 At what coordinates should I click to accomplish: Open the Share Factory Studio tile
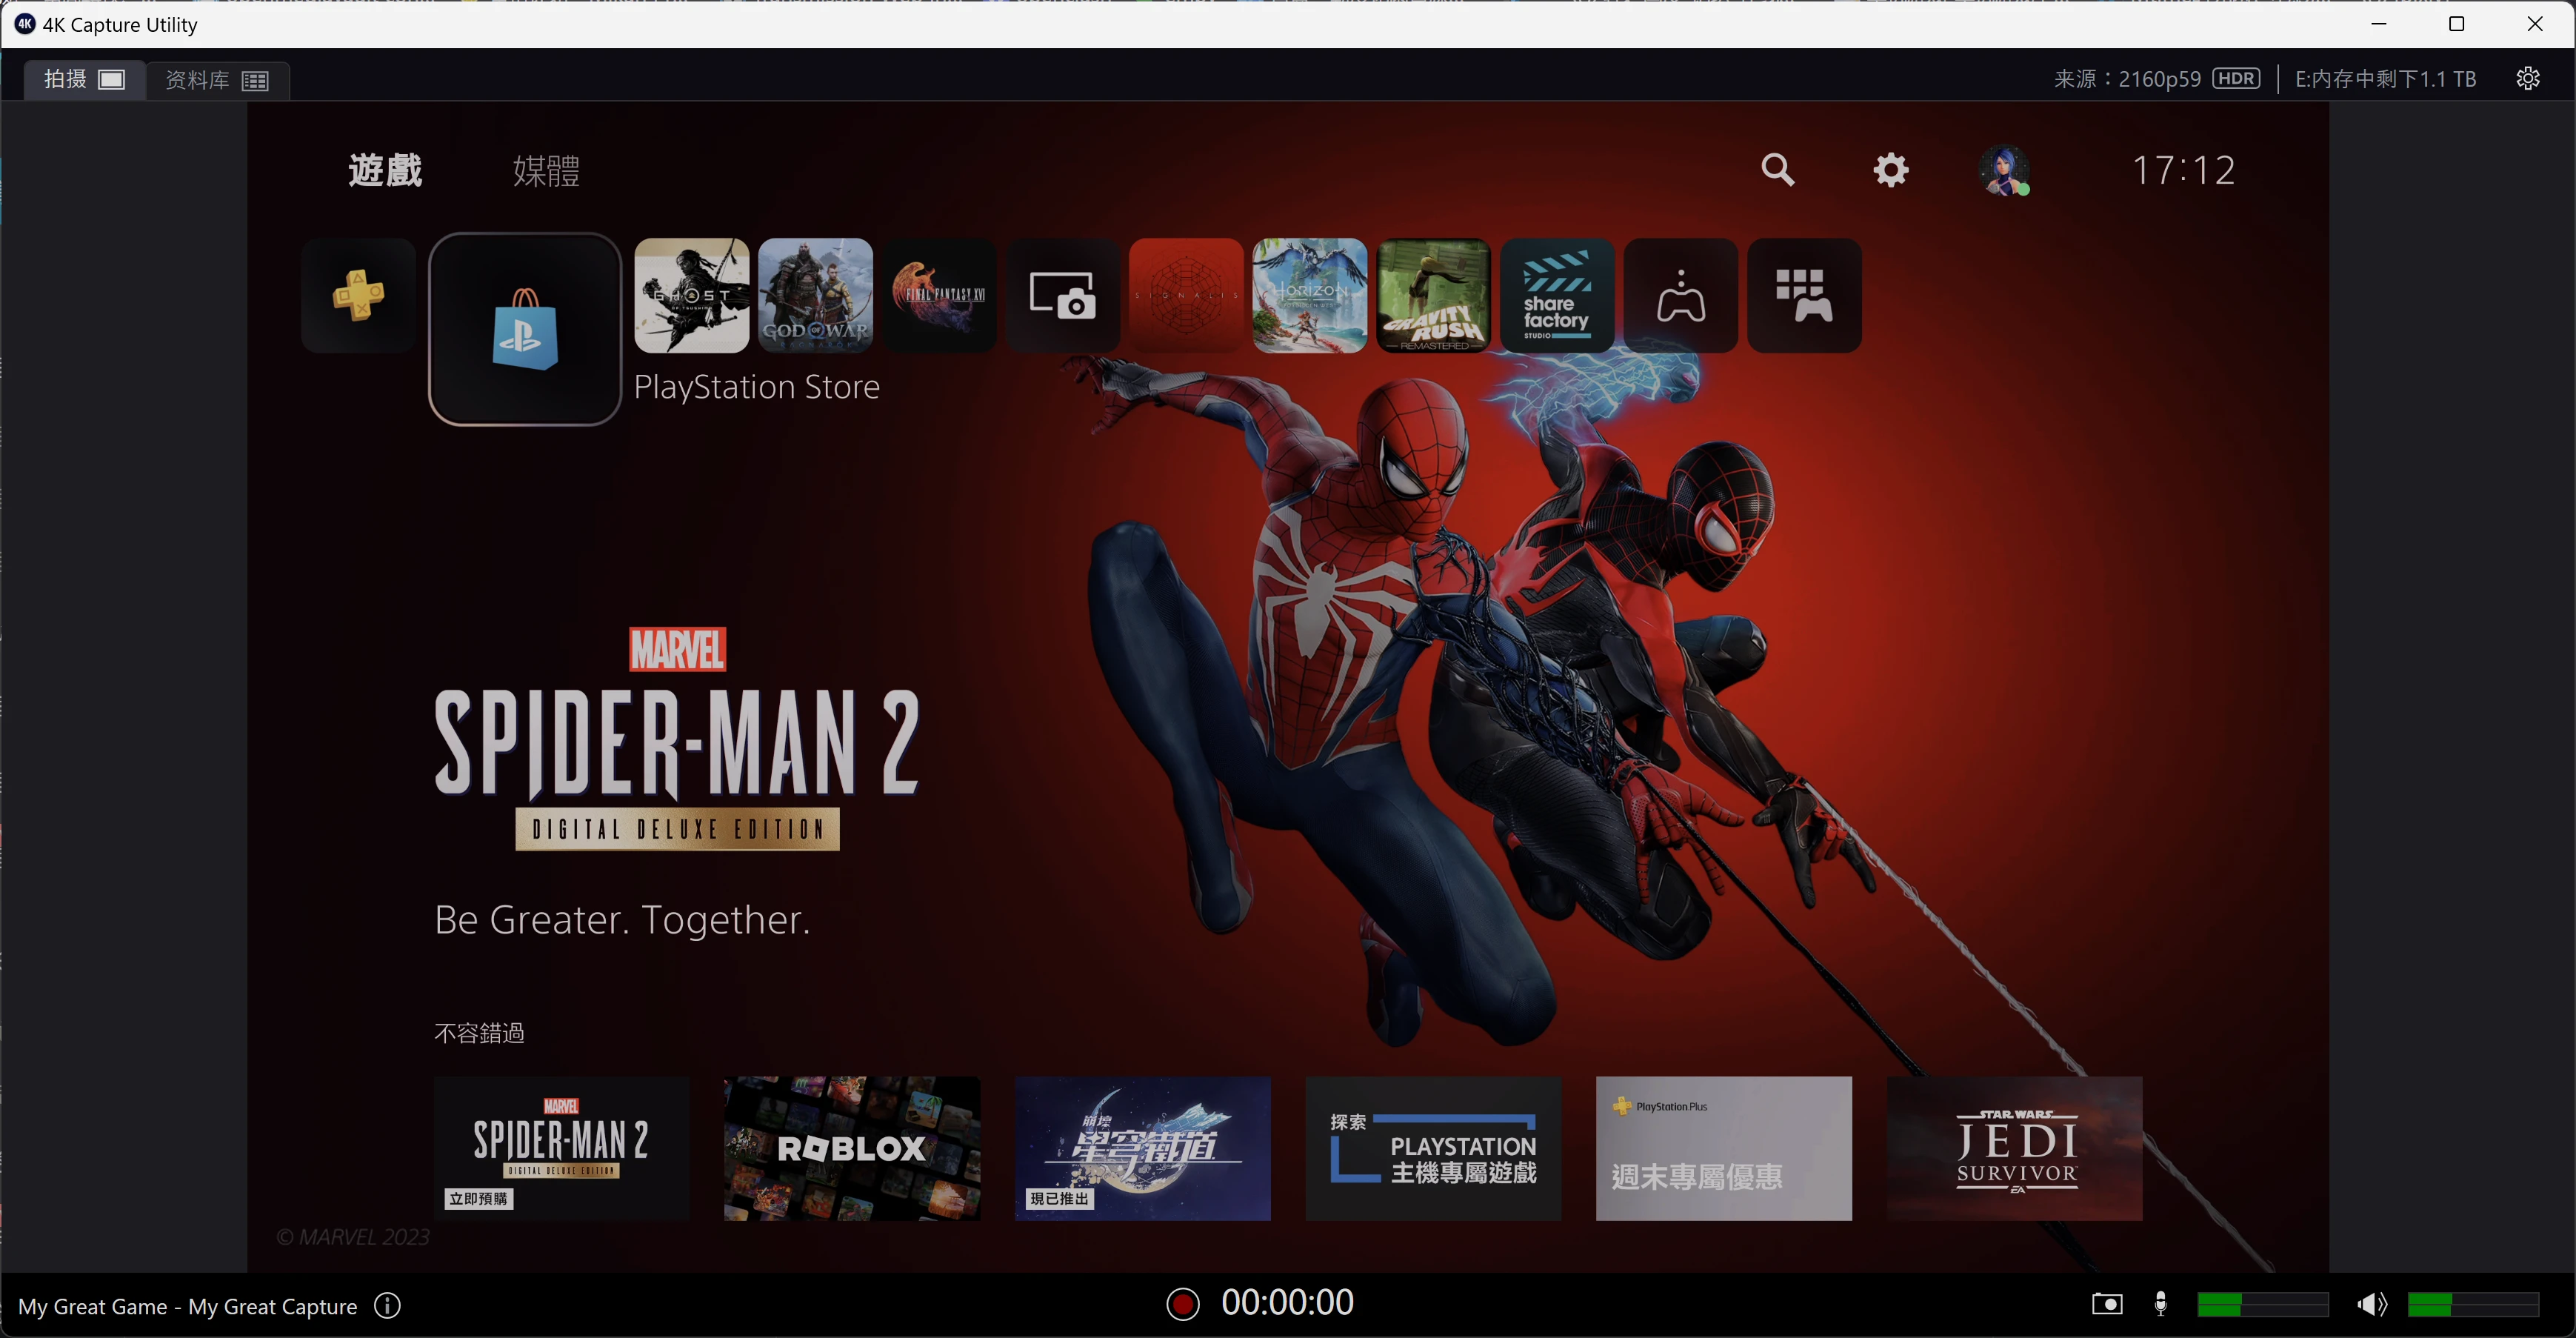(x=1556, y=296)
